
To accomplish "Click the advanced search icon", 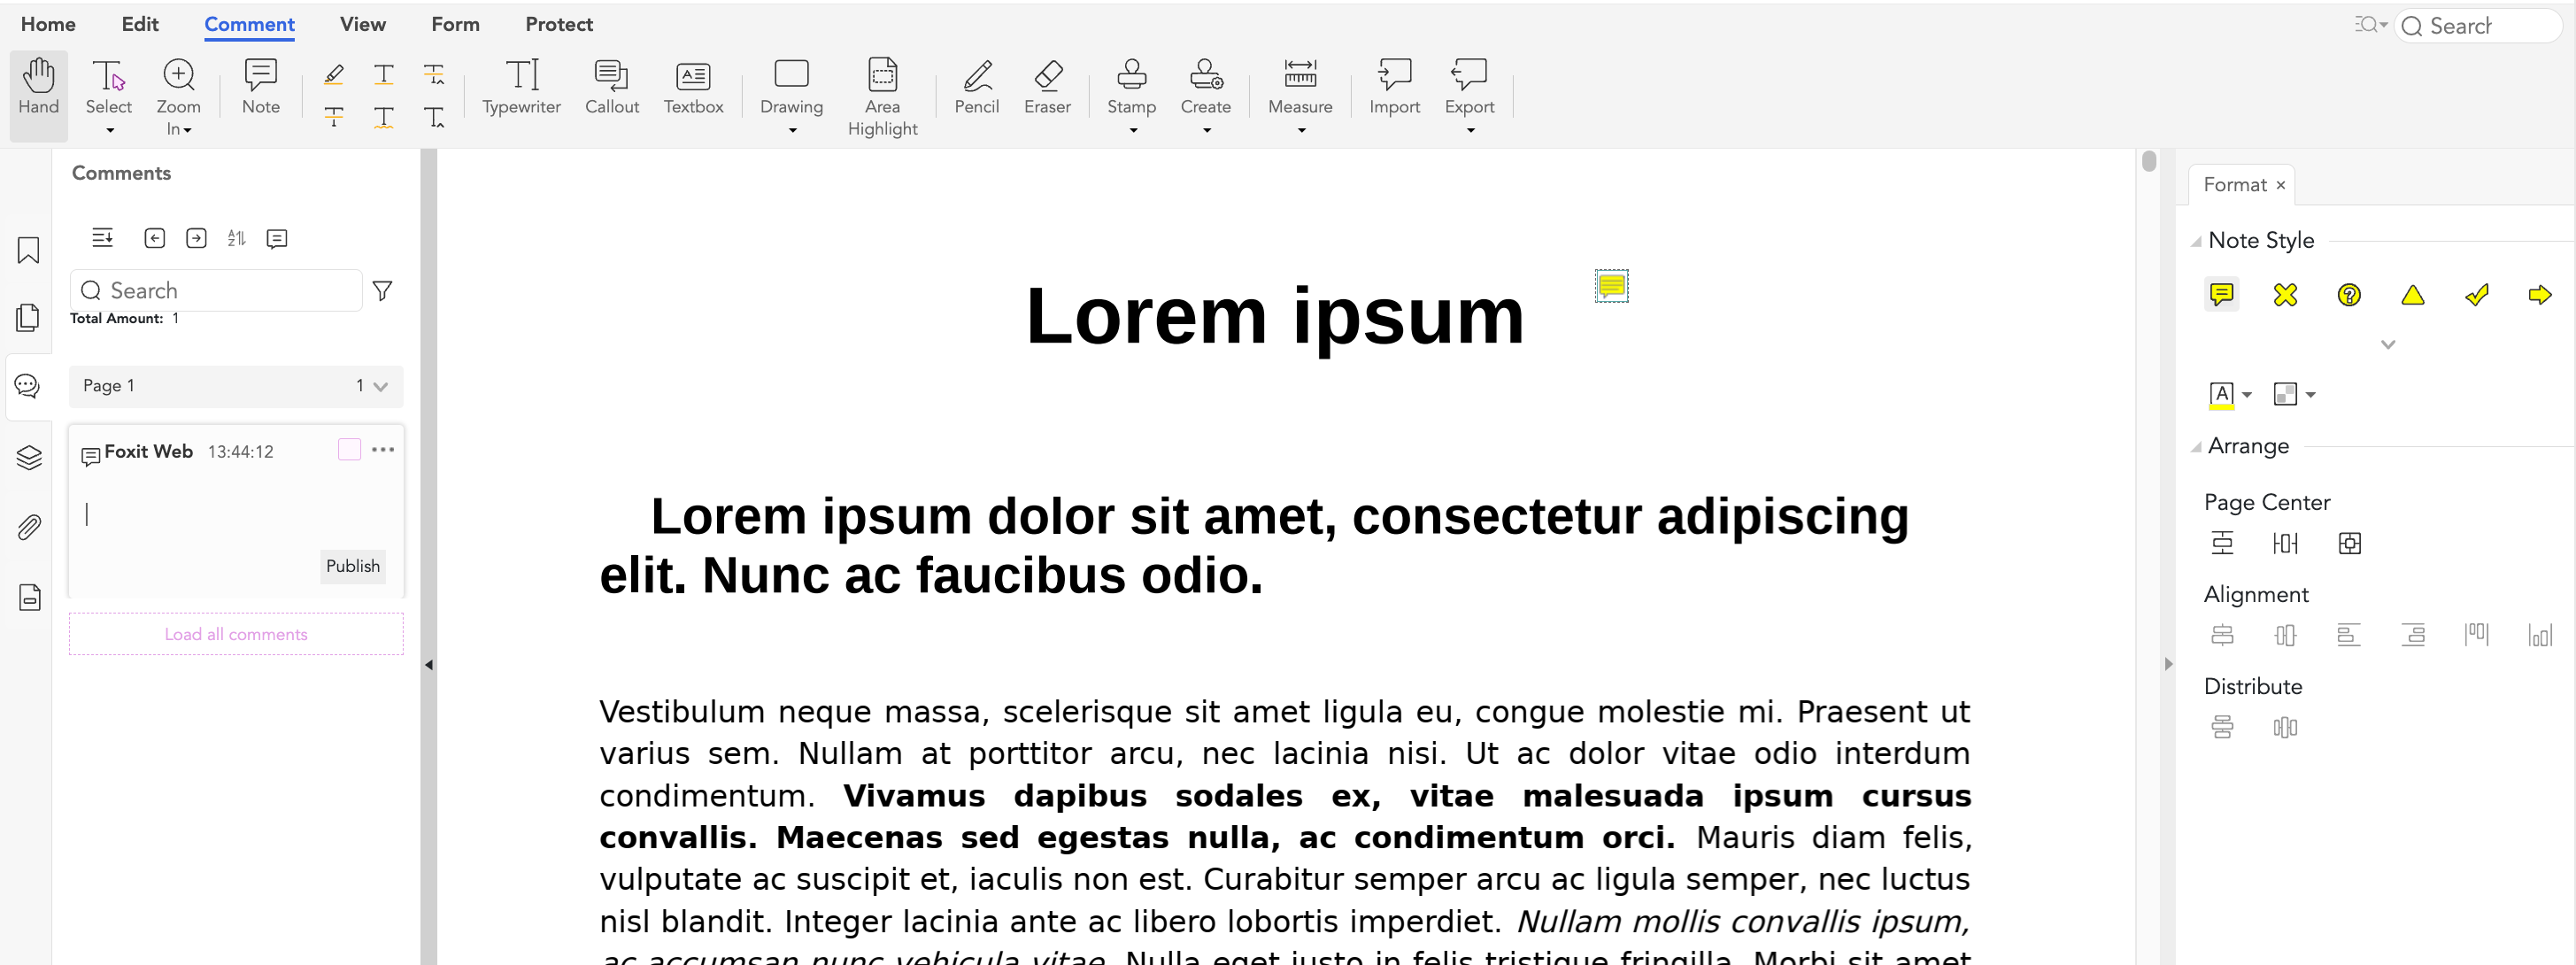I will point(2370,25).
